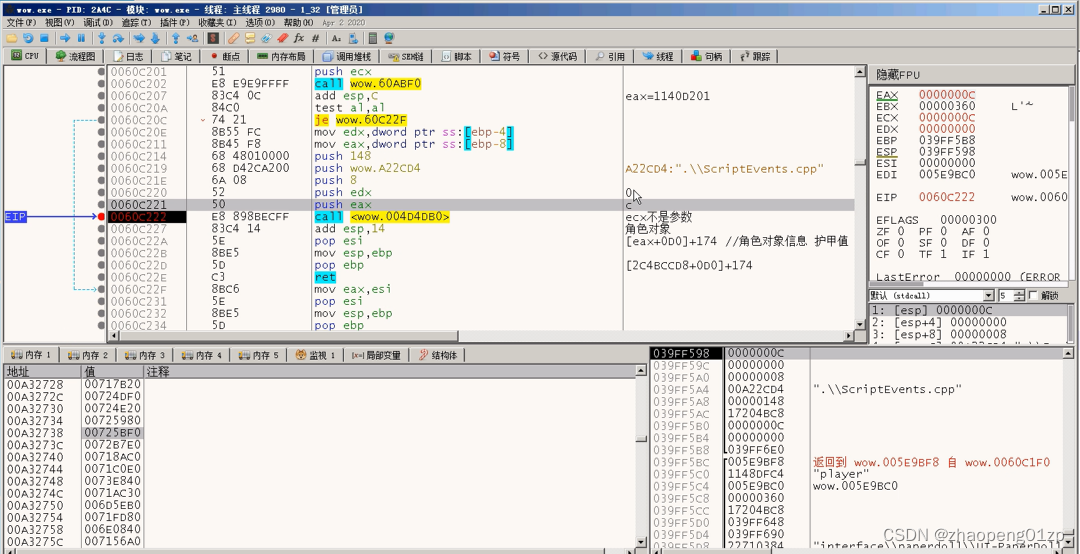Select argument row 2: [esp+4] 00000000
1080x554 pixels.
970,322
